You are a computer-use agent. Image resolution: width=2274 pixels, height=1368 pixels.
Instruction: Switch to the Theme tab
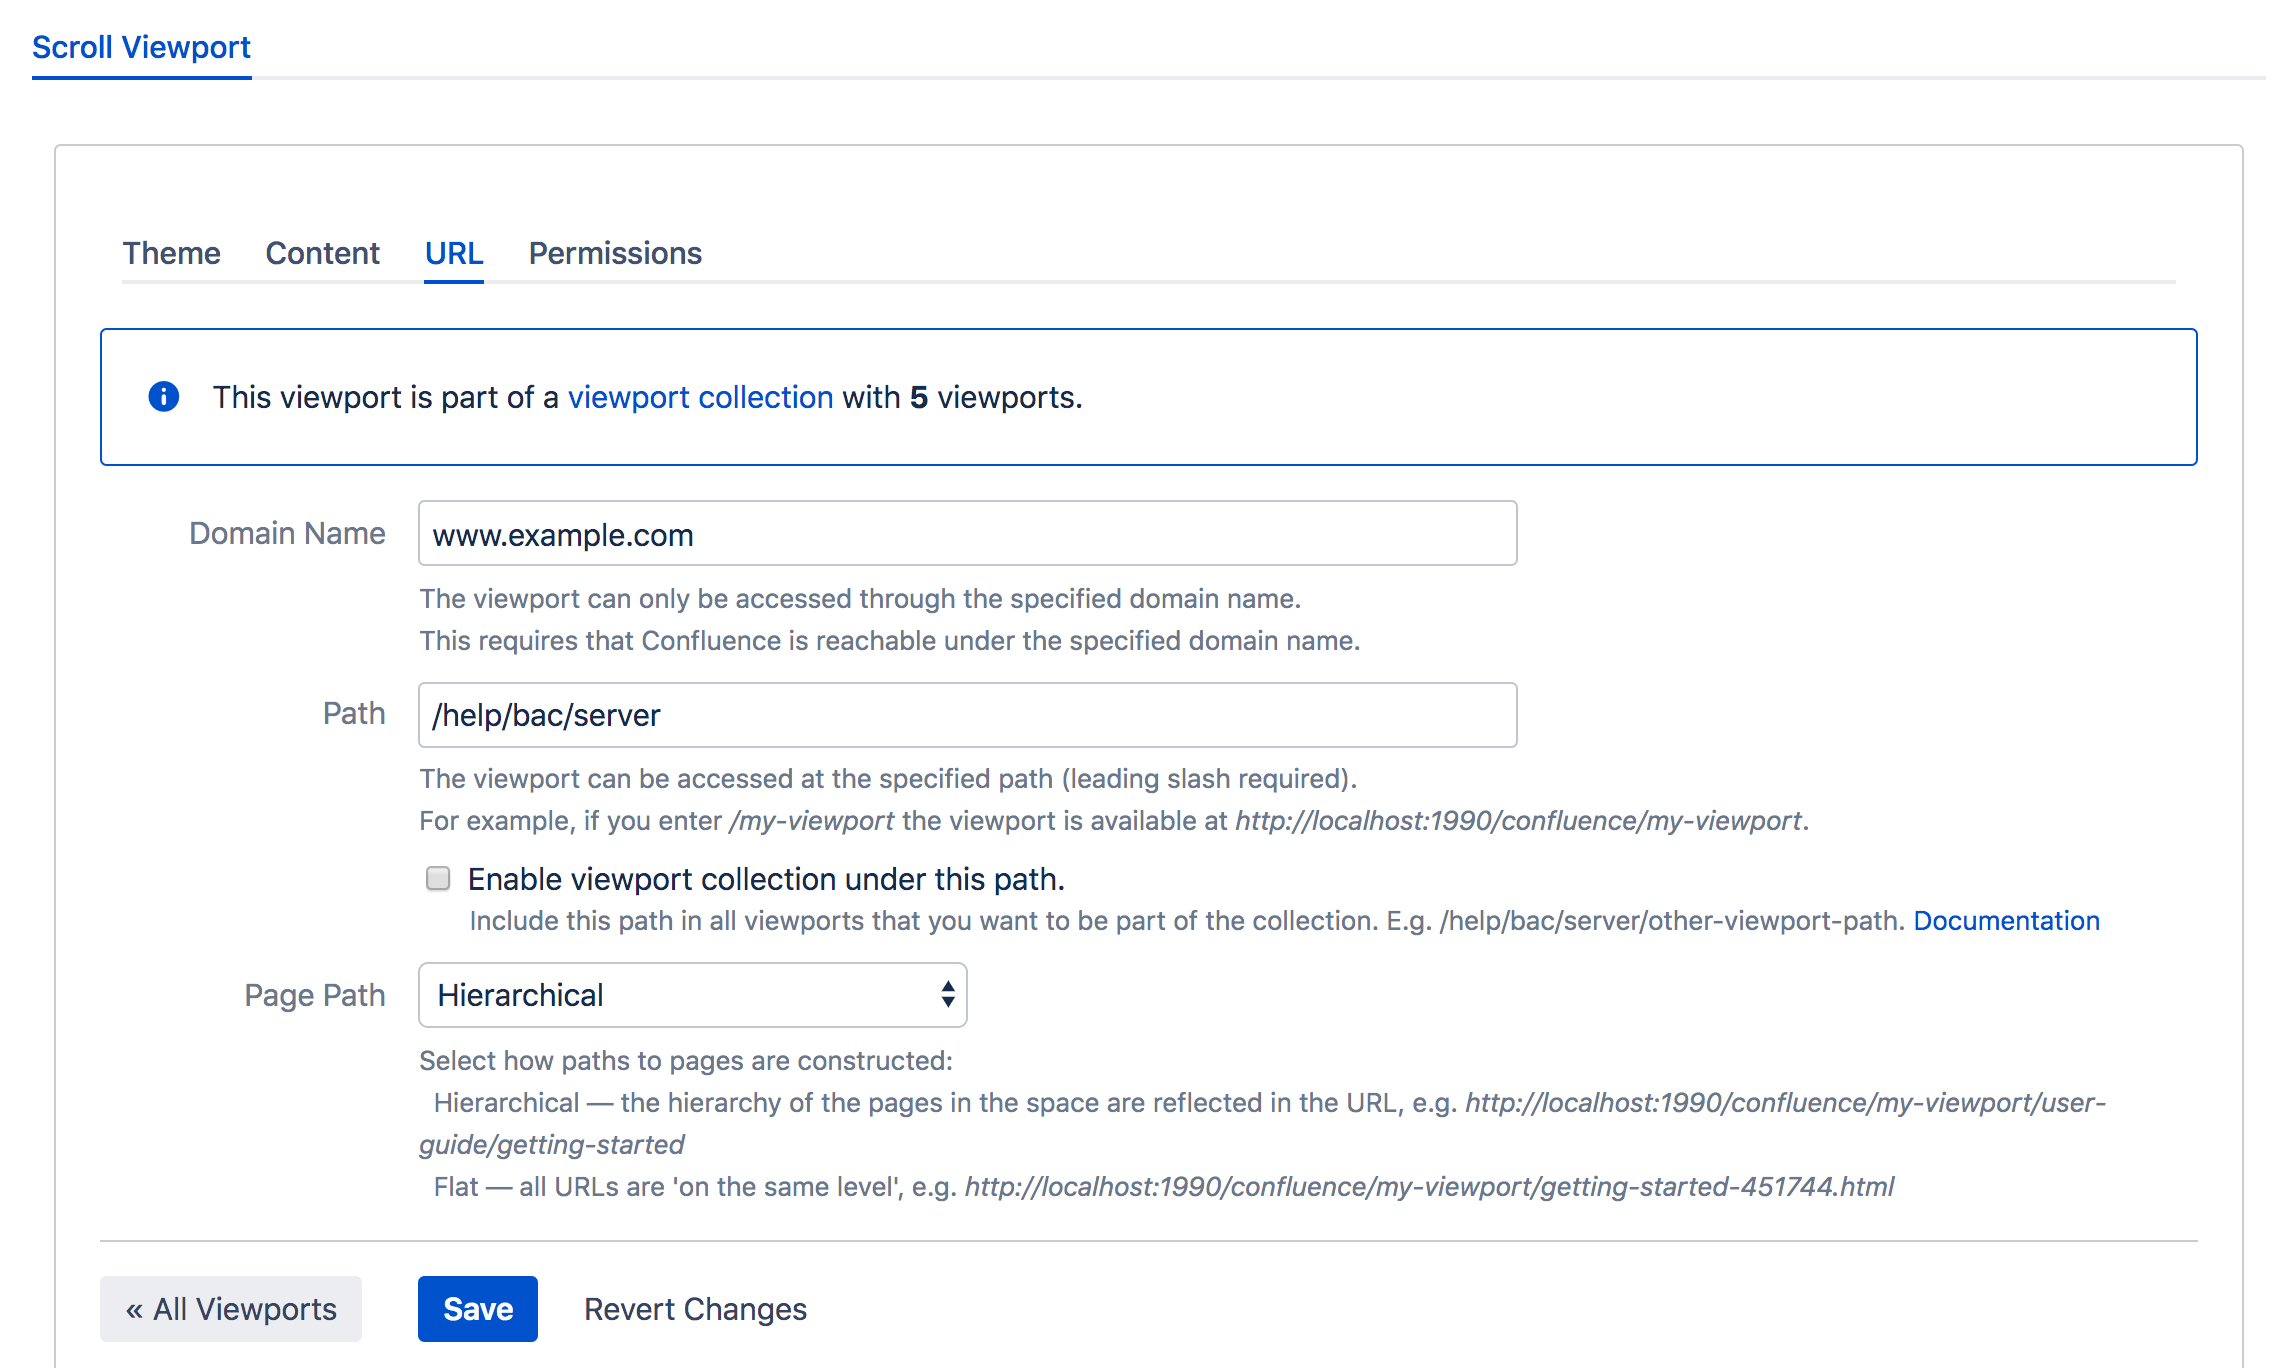pyautogui.click(x=171, y=253)
